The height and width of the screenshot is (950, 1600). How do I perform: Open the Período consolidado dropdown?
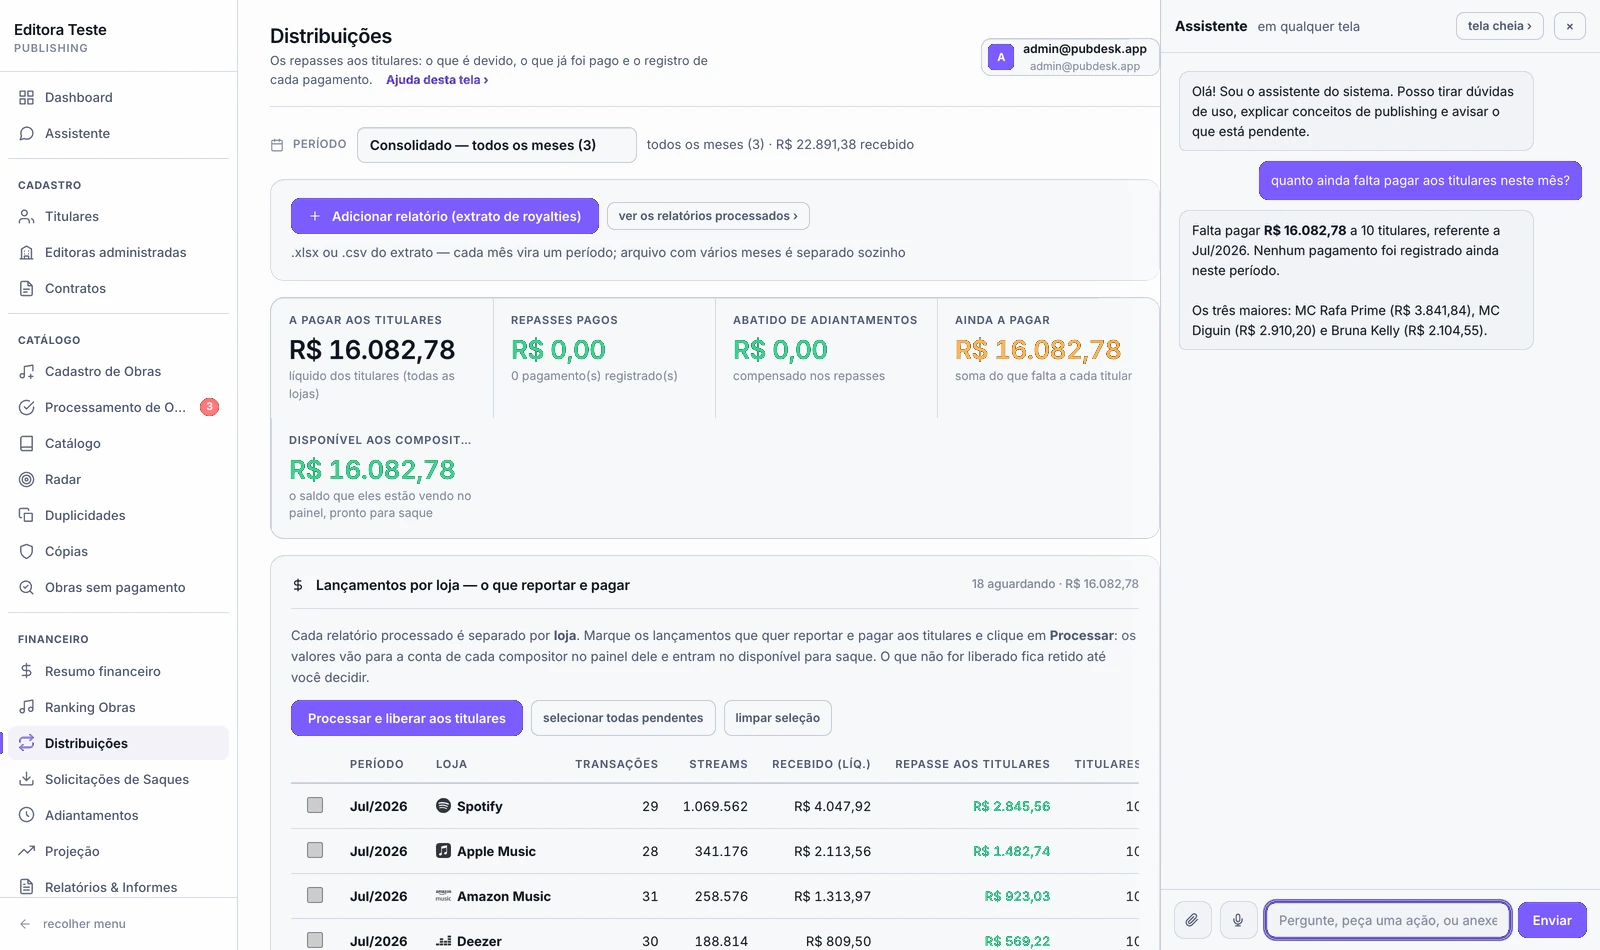(497, 145)
